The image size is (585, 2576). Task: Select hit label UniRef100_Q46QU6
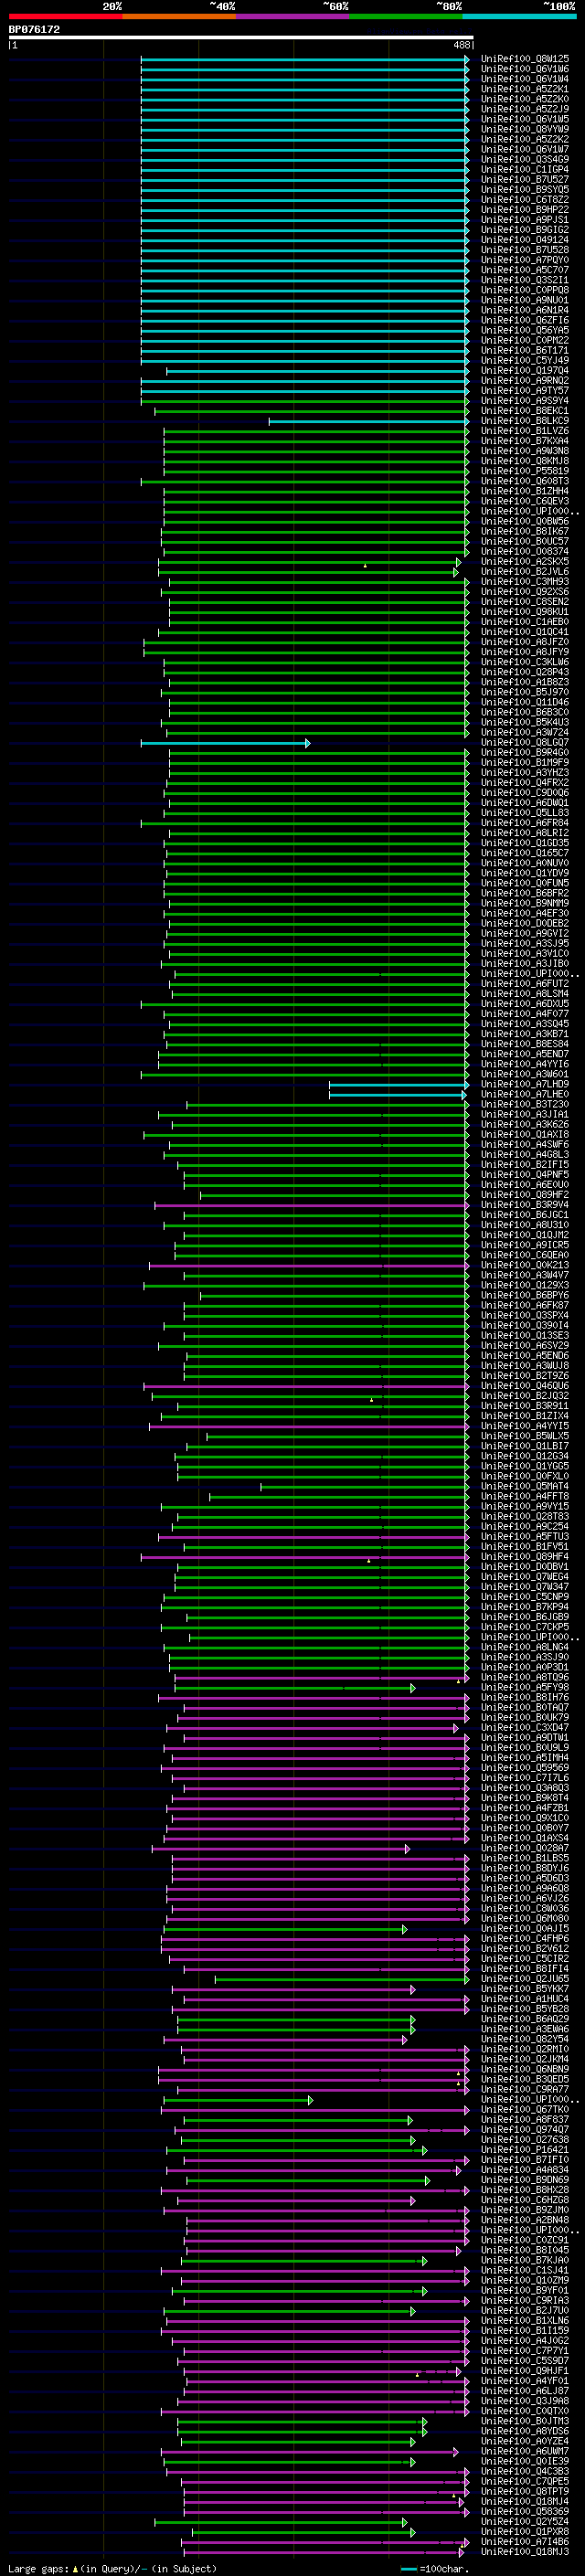click(x=524, y=1387)
